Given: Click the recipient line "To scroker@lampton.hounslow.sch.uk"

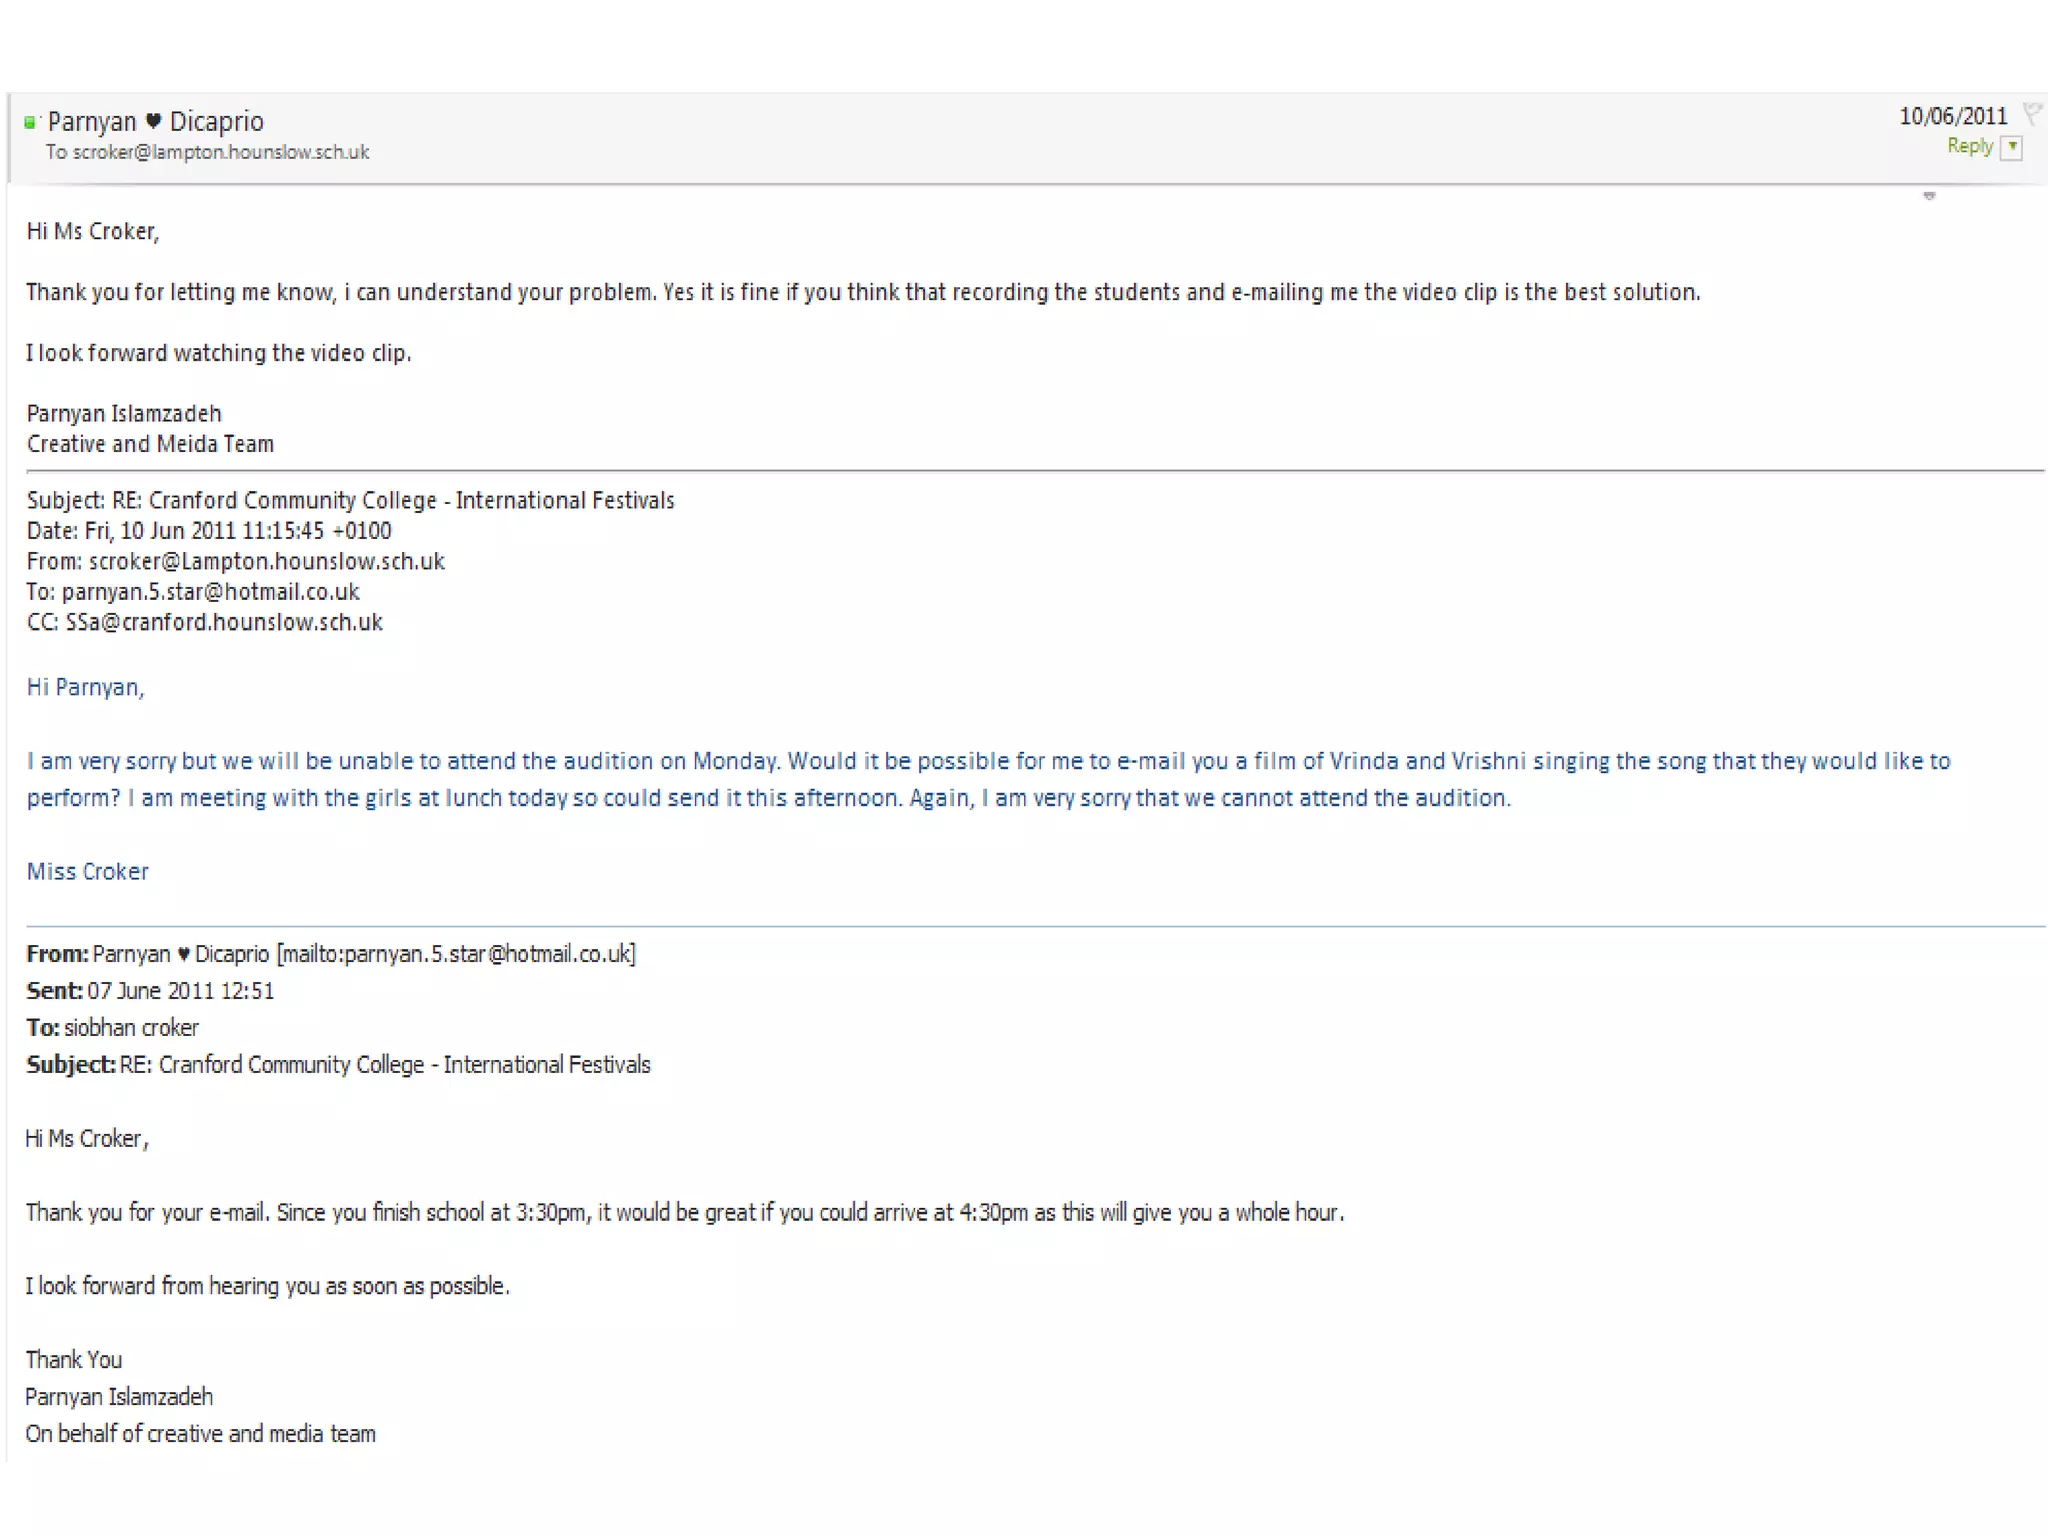Looking at the screenshot, I should coord(207,152).
